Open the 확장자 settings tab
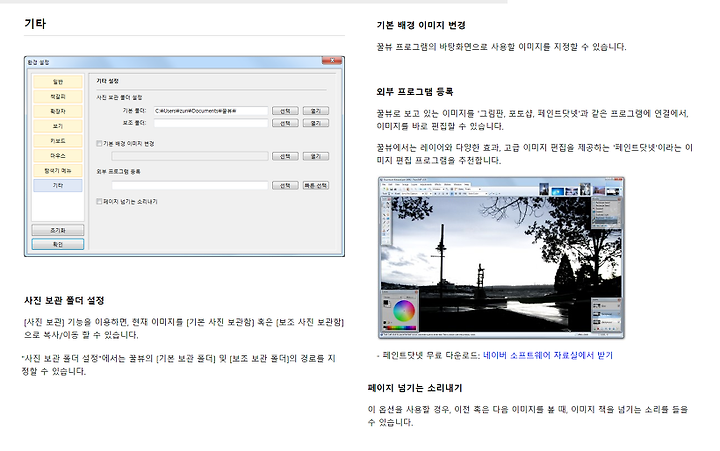The image size is (720, 451). (58, 111)
